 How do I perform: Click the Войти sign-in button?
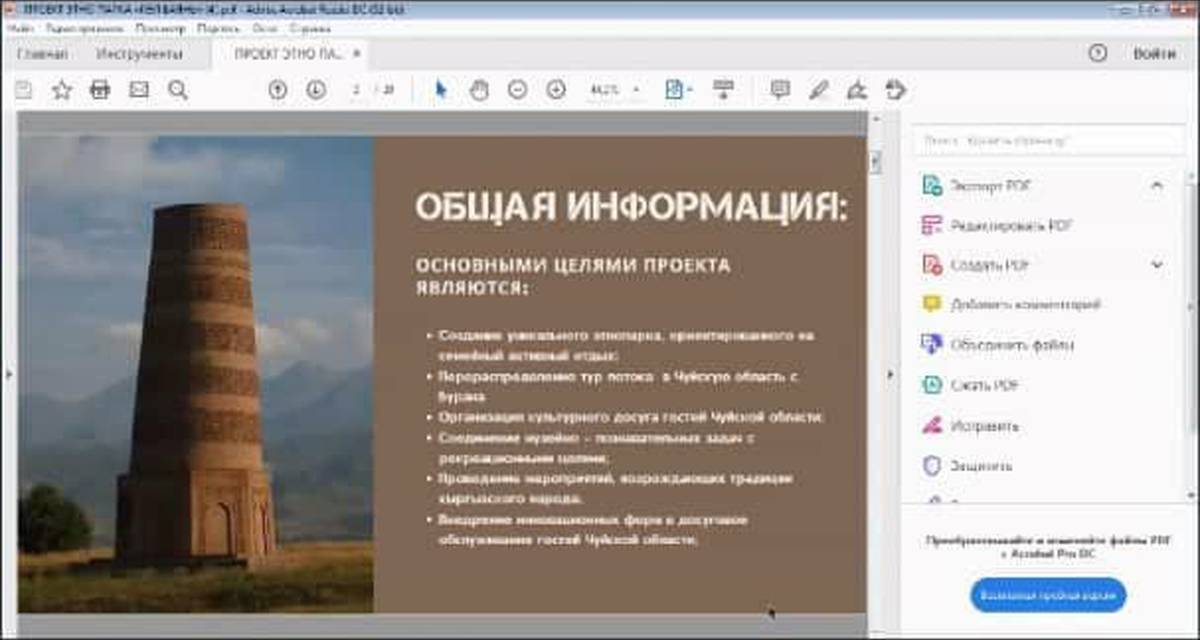point(1154,54)
